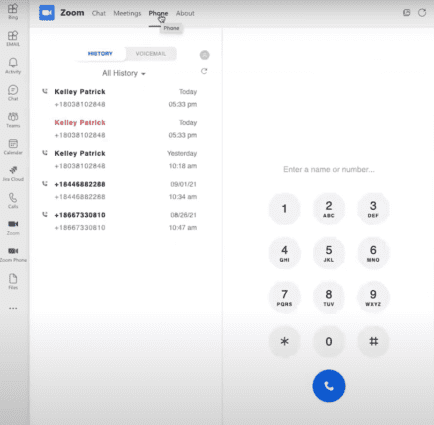Screen dimensions: 434x425
Task: Click the 08/26/21 date in history
Action: [183, 215]
